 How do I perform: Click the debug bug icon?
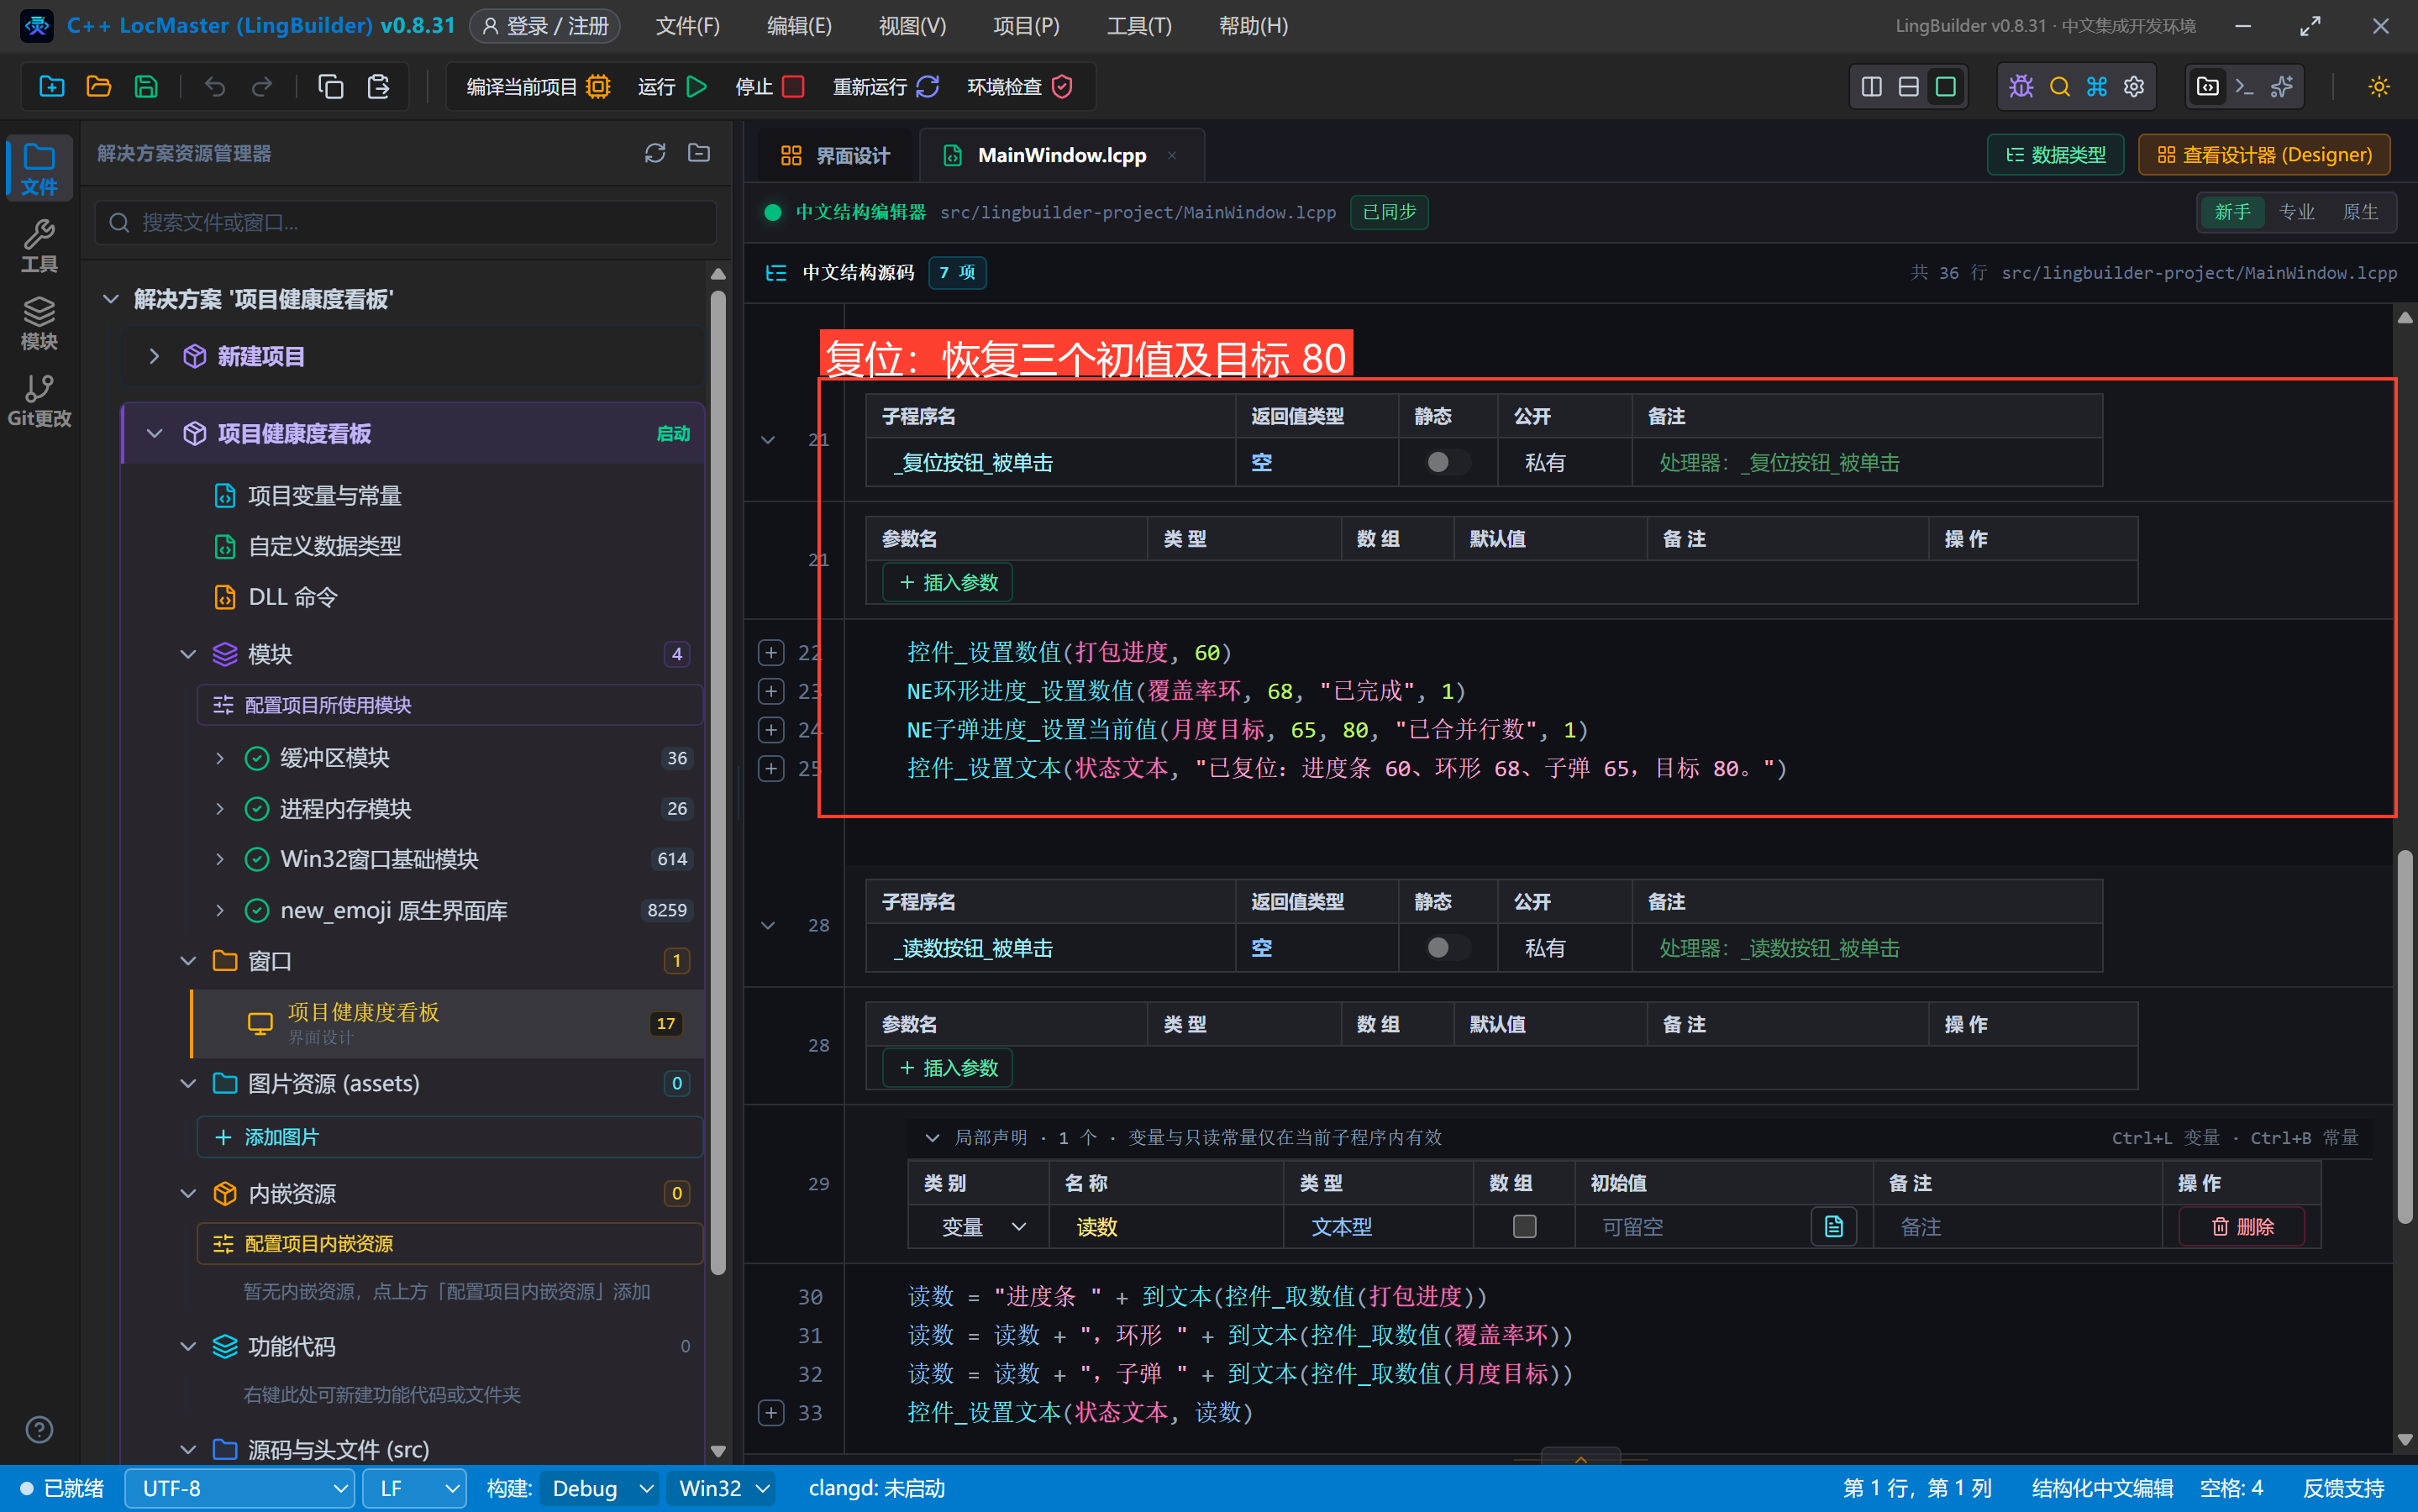point(2021,87)
